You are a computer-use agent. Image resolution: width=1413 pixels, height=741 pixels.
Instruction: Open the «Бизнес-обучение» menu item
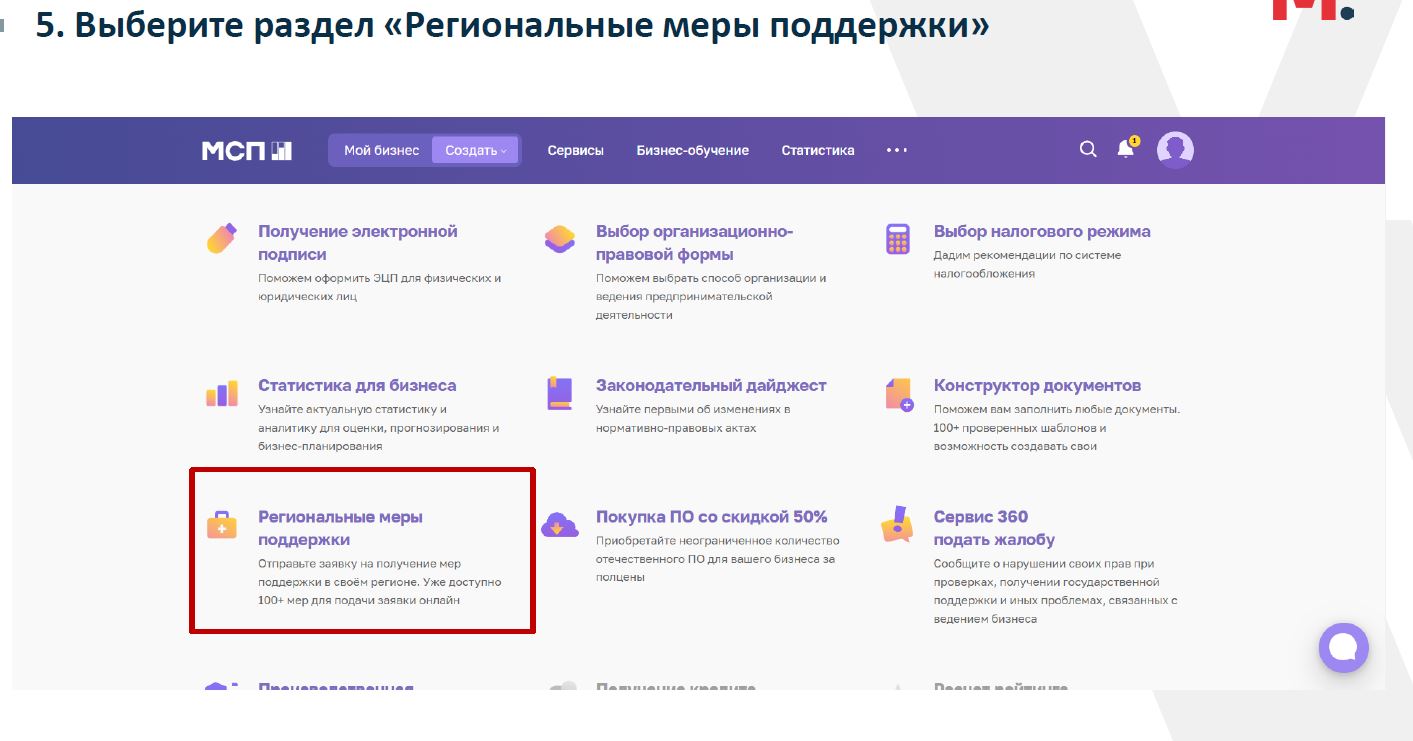692,151
